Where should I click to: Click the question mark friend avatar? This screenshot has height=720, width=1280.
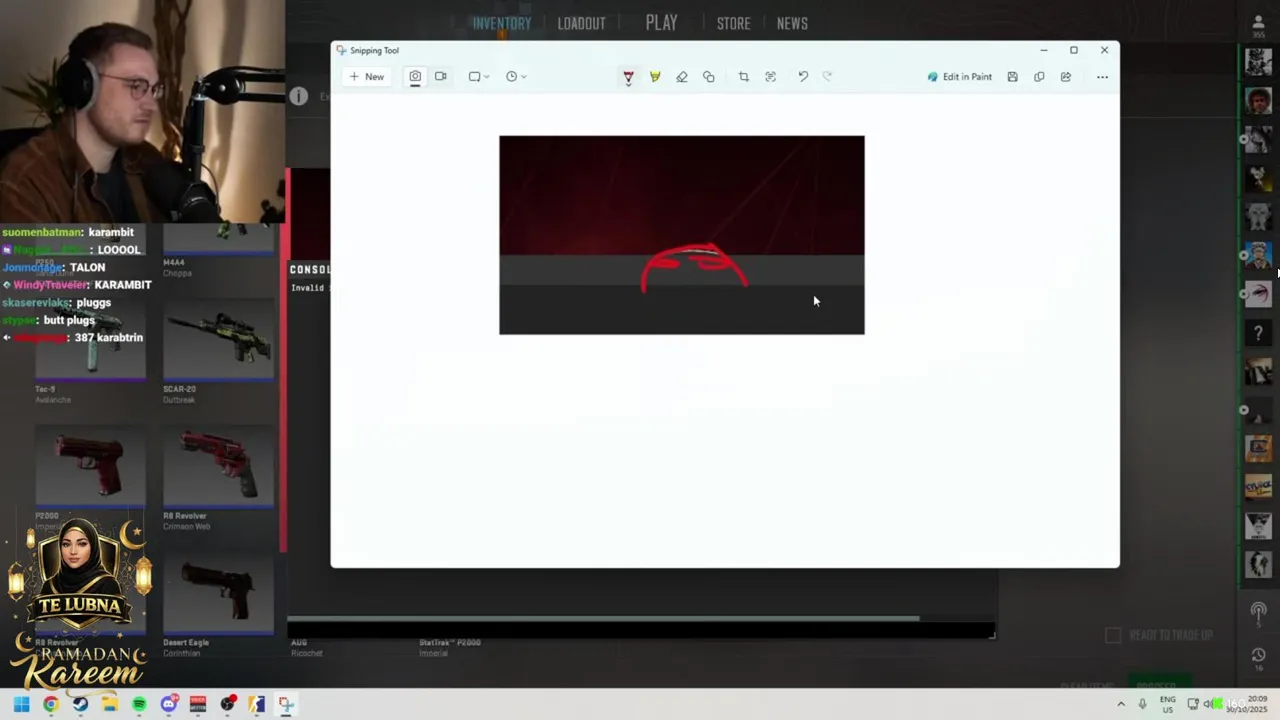click(1258, 333)
